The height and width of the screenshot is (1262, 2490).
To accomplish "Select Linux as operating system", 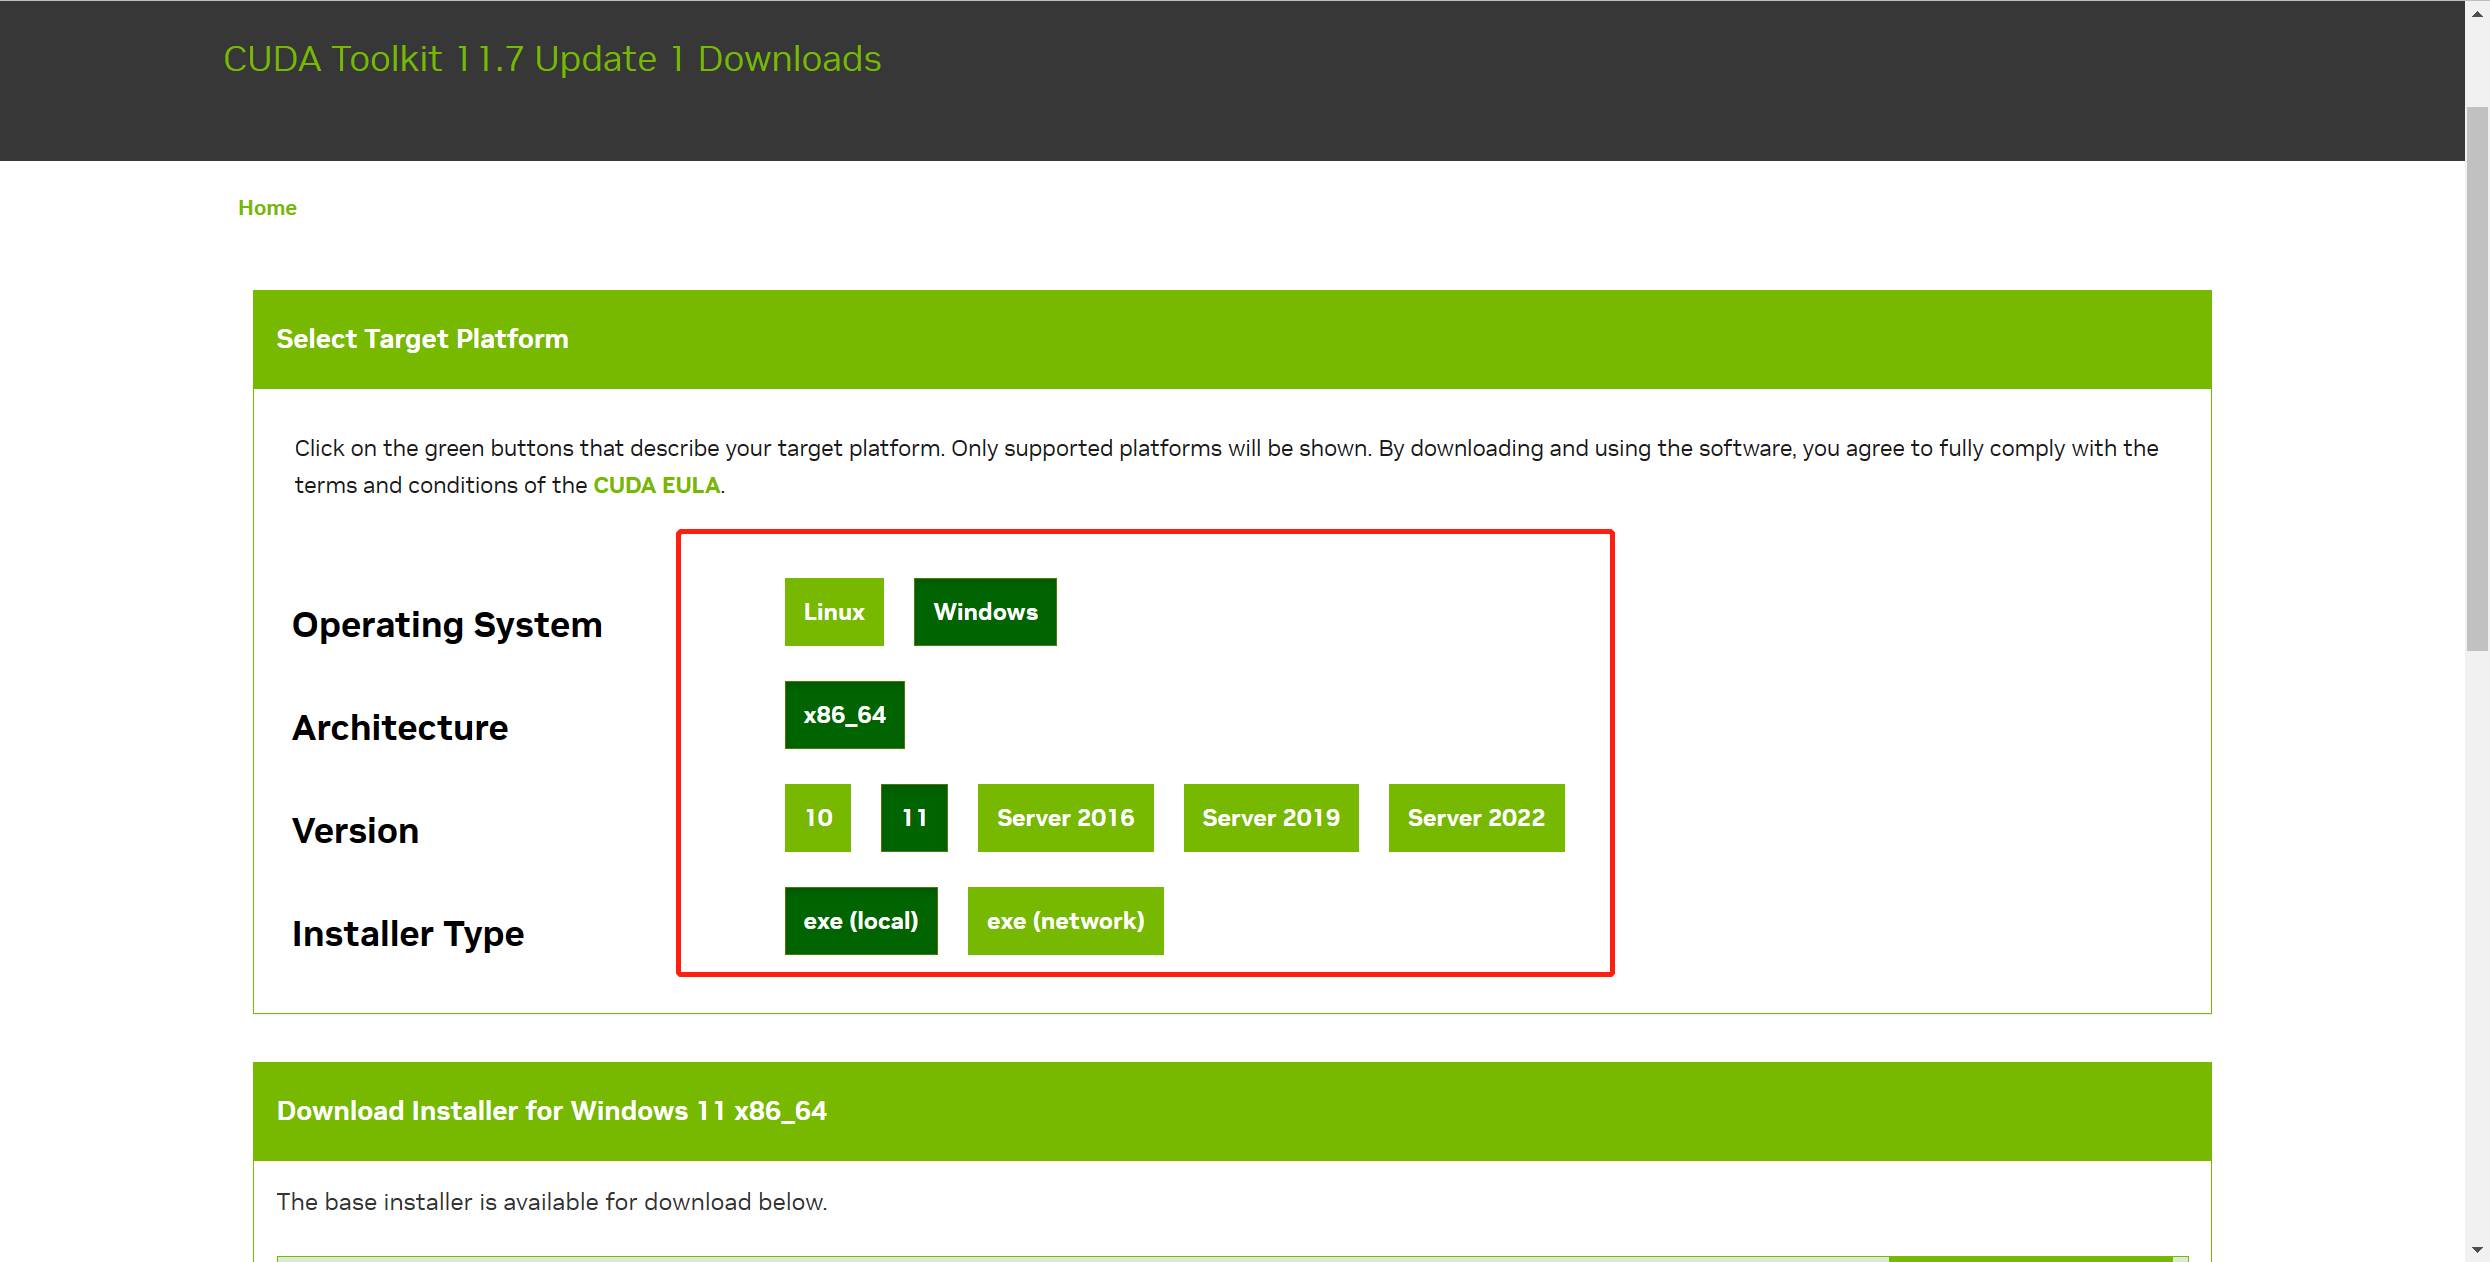I will (834, 612).
